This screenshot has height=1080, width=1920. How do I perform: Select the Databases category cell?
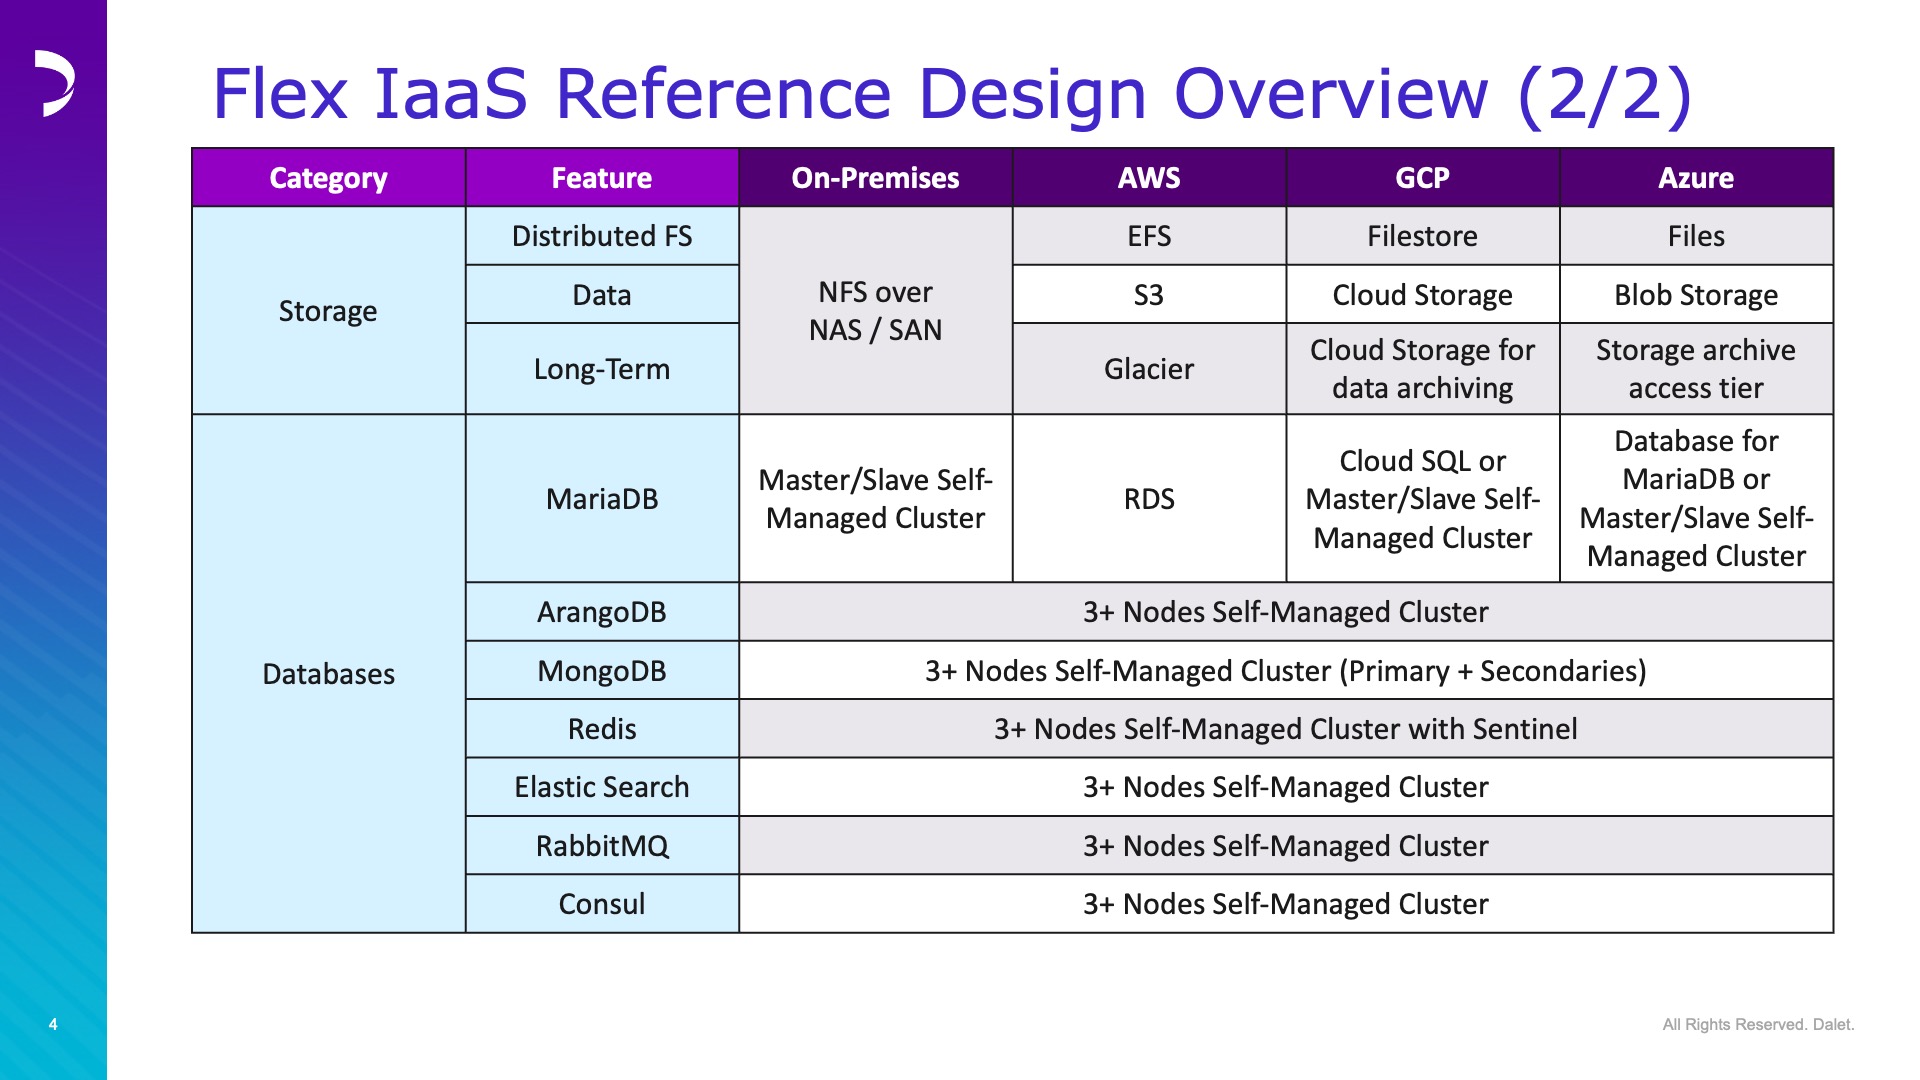(328, 674)
